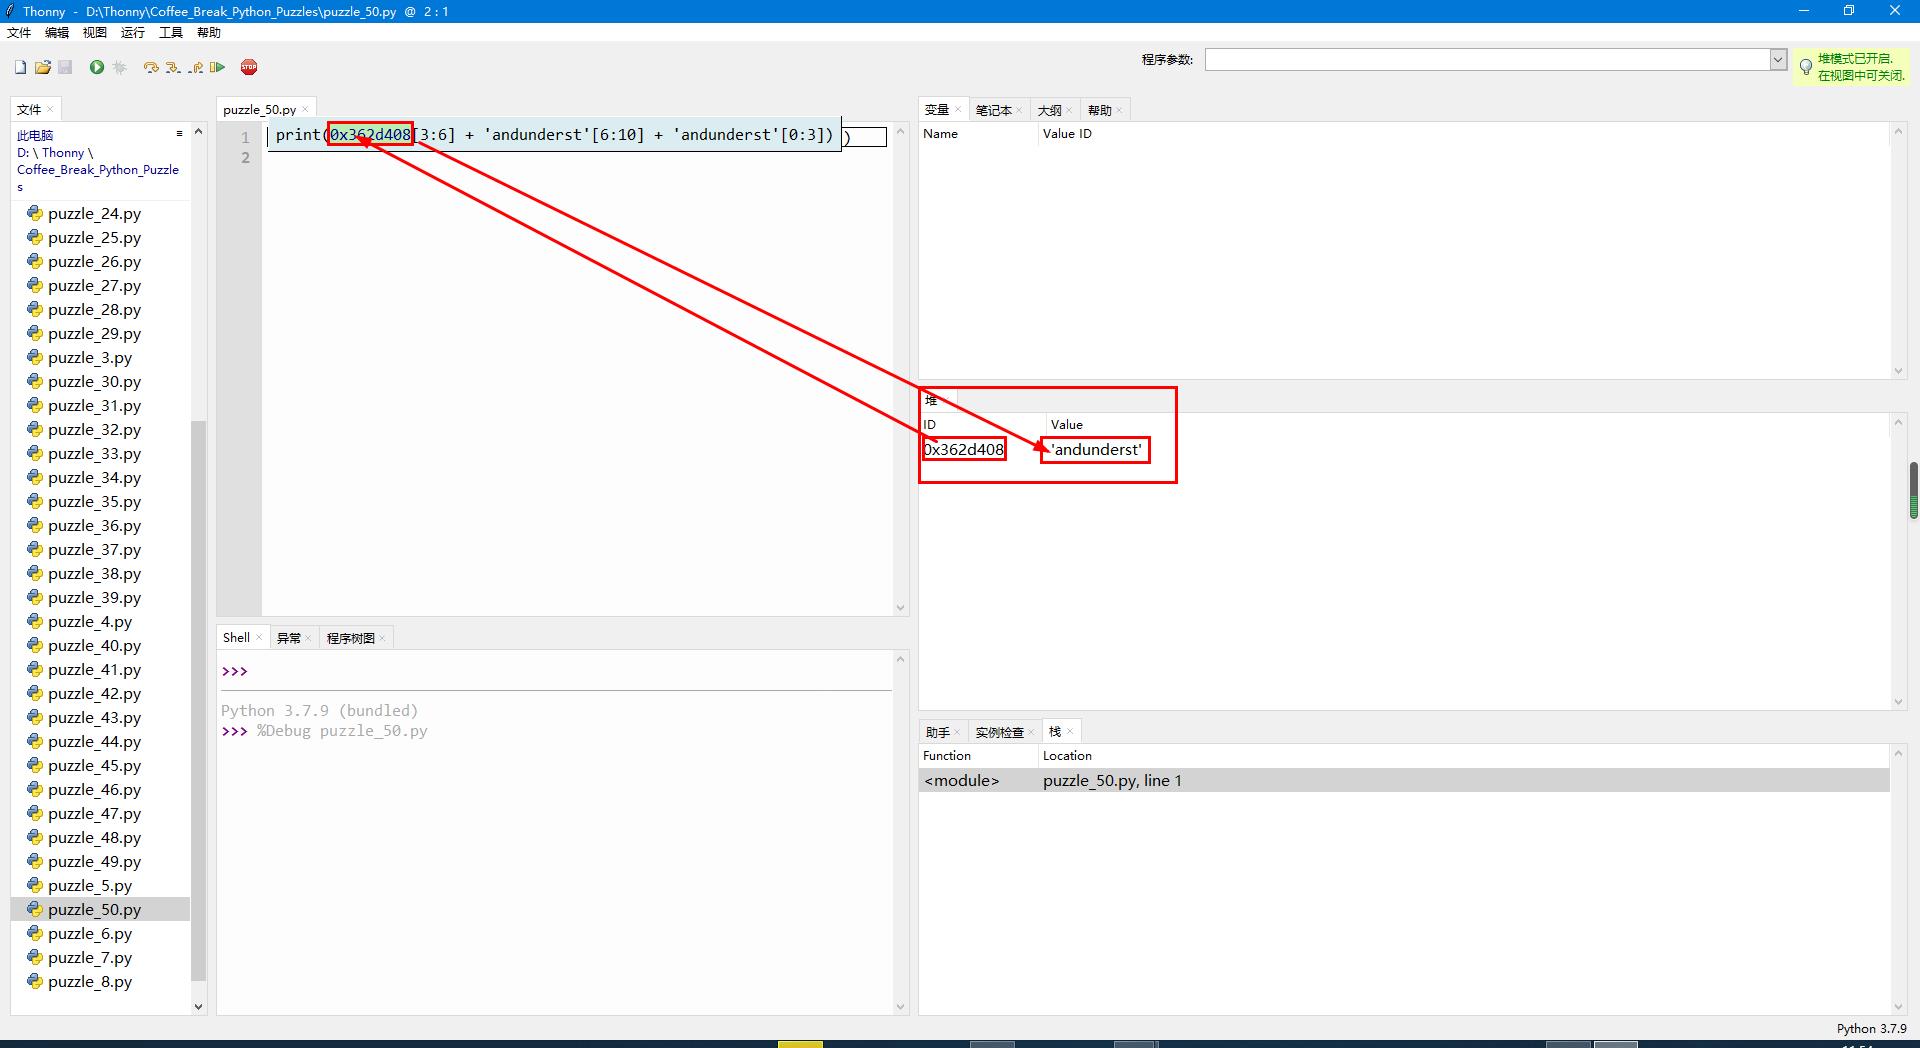The height and width of the screenshot is (1048, 1920).
Task: Select puzzle_49.py in file list
Action: point(94,862)
